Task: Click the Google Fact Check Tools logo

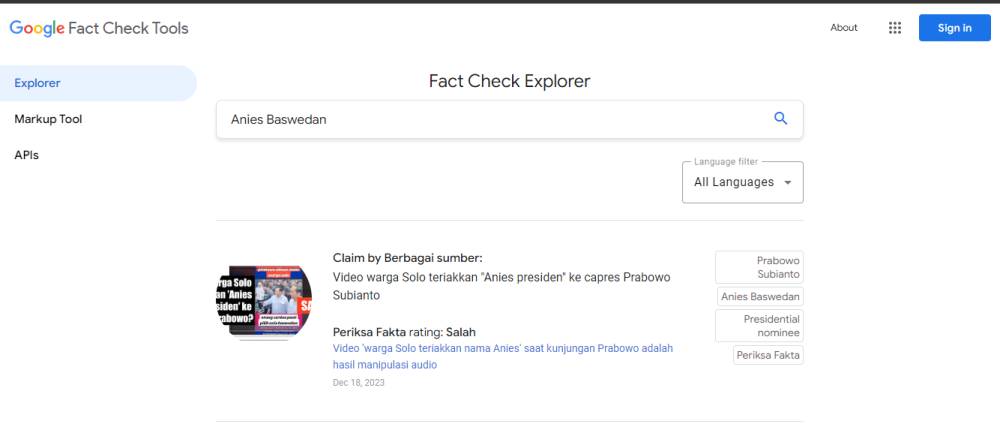Action: click(99, 28)
